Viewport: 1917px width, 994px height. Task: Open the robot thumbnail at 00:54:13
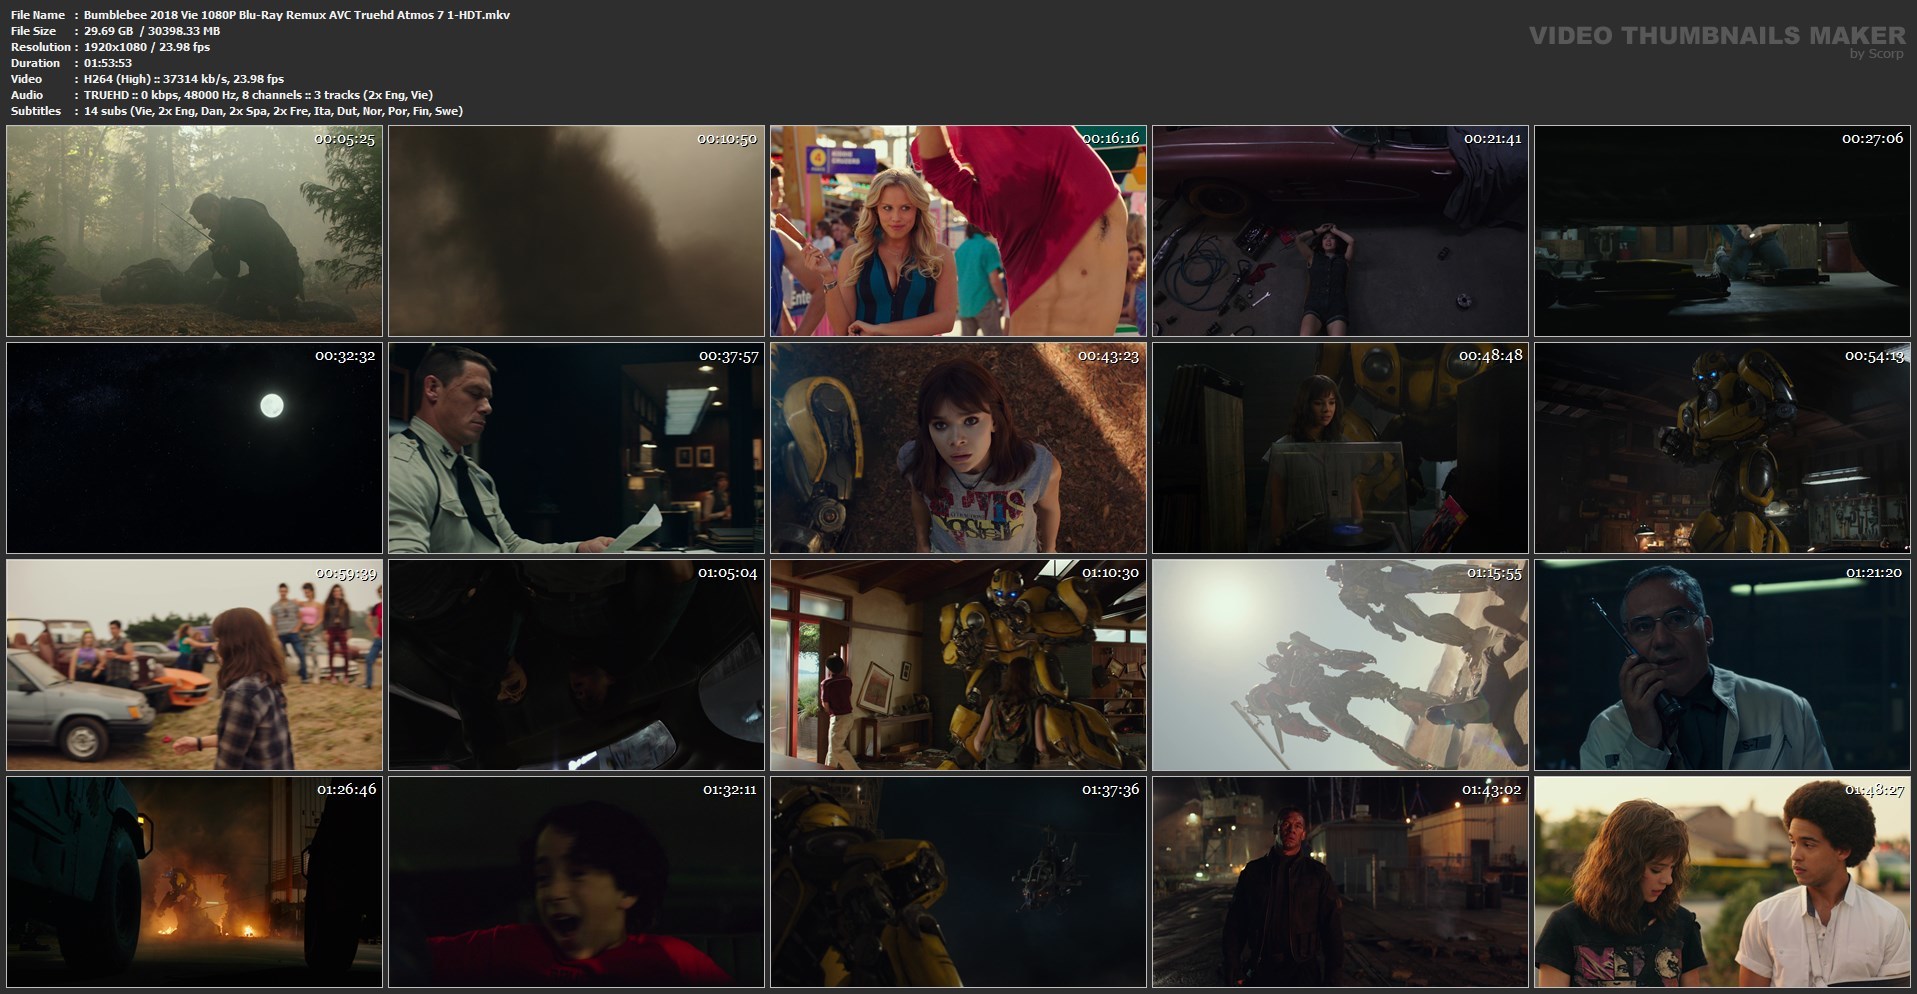coord(1722,448)
